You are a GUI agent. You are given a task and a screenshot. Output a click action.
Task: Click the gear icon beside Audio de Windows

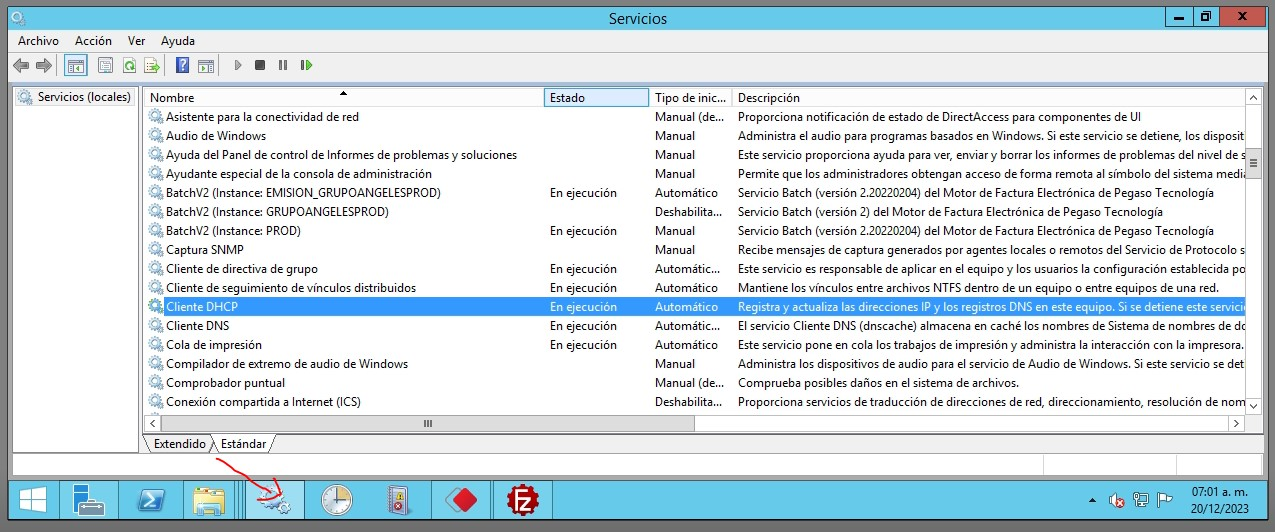point(155,136)
